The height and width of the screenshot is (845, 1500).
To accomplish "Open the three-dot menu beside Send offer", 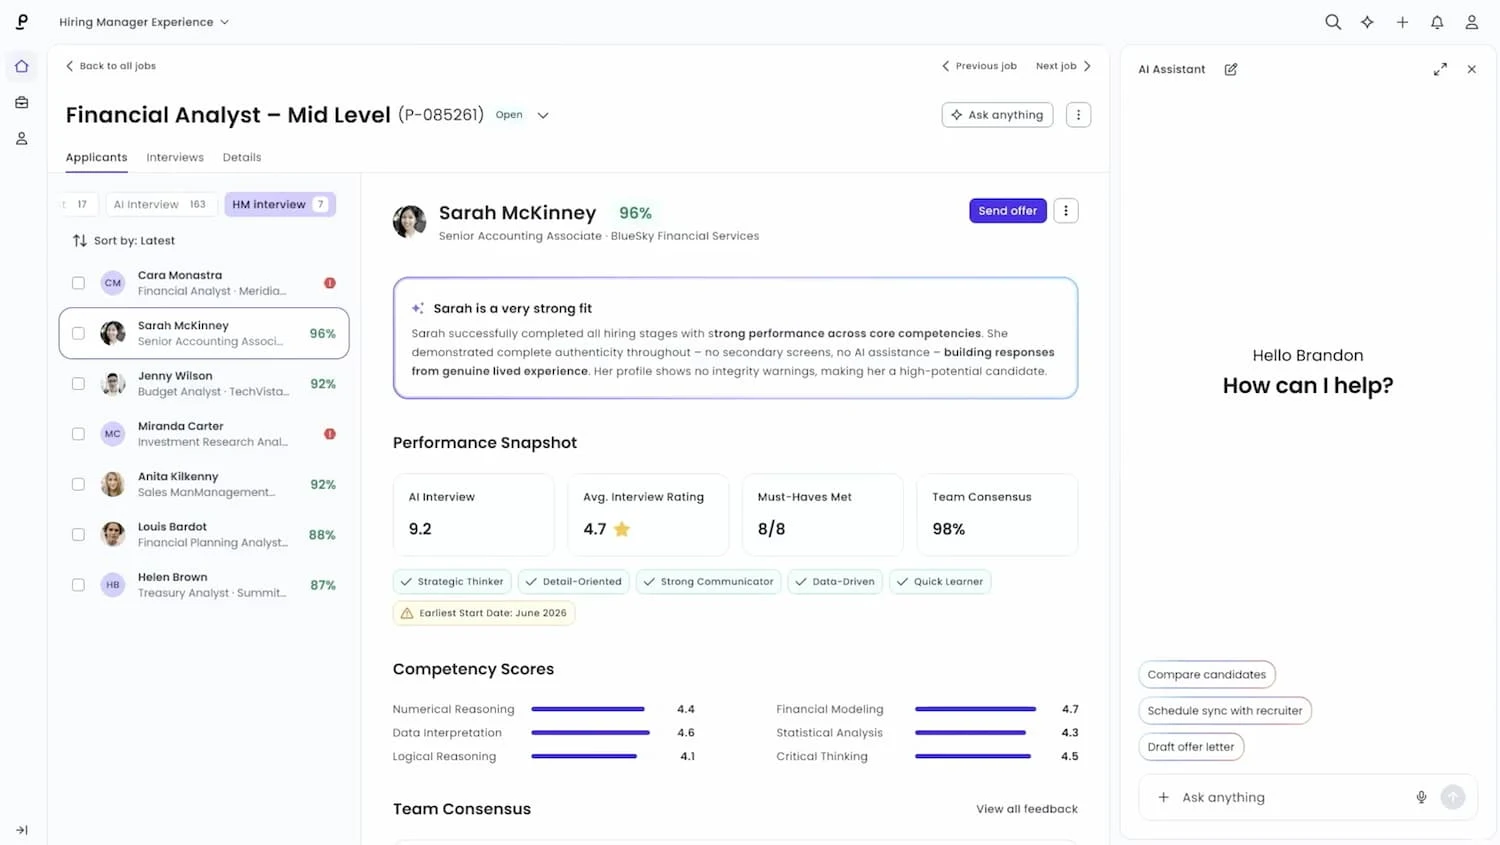I will click(1066, 211).
